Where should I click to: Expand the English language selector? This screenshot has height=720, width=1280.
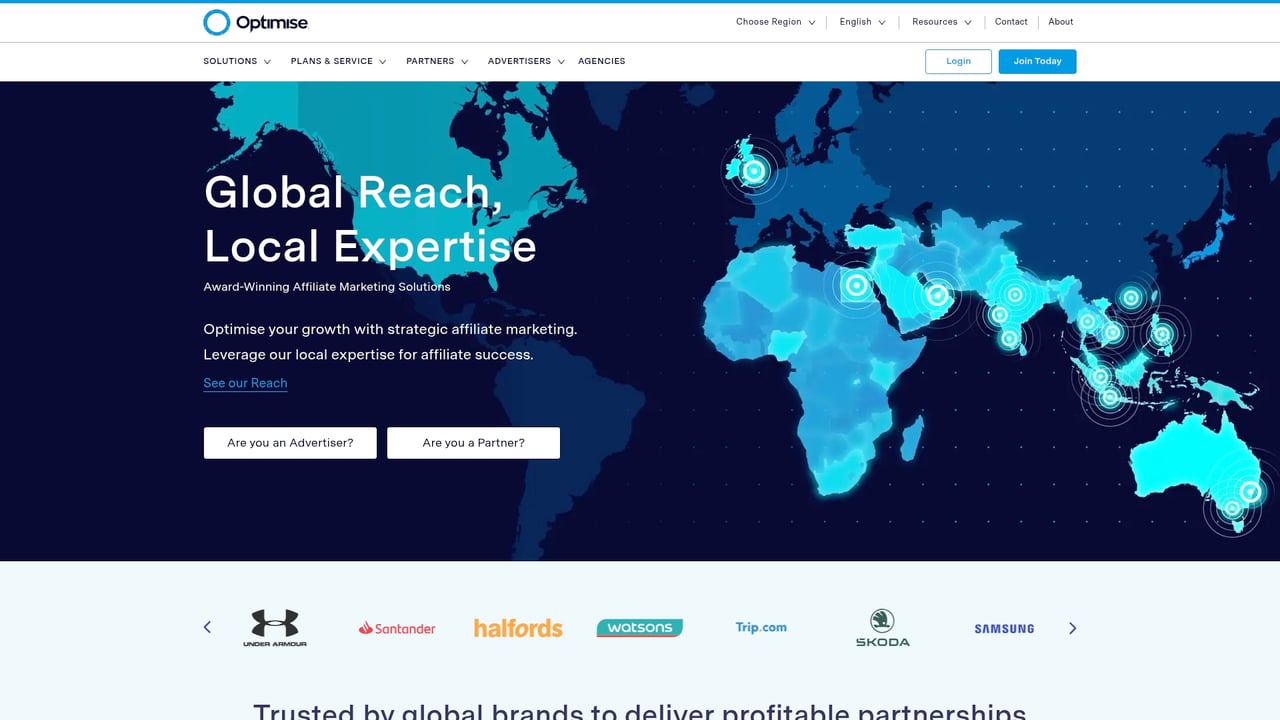click(x=861, y=21)
